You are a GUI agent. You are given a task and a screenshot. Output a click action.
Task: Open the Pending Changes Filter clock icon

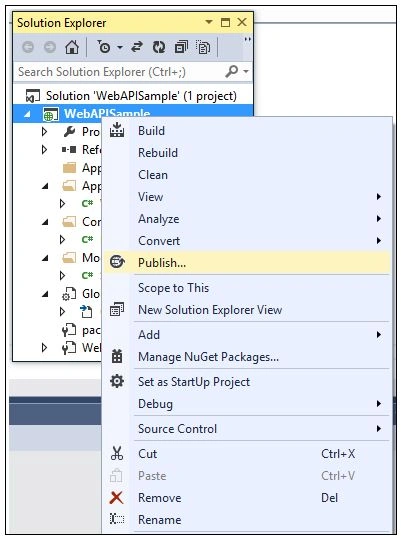pyautogui.click(x=104, y=47)
